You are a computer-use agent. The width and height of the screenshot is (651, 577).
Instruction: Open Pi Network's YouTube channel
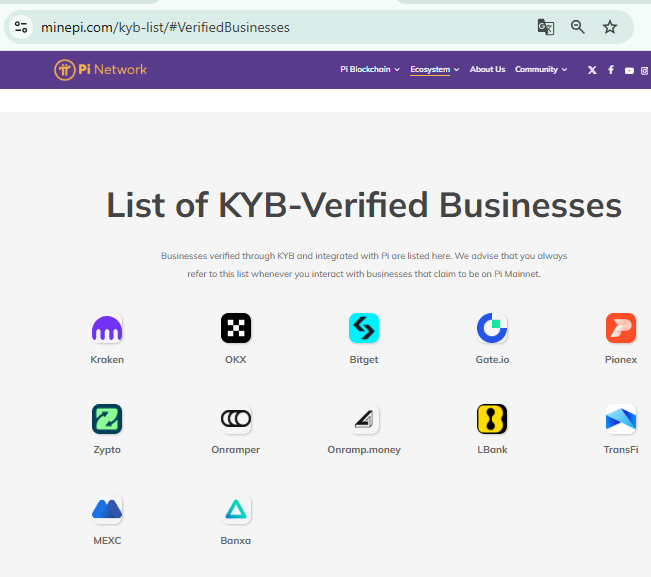pos(629,71)
